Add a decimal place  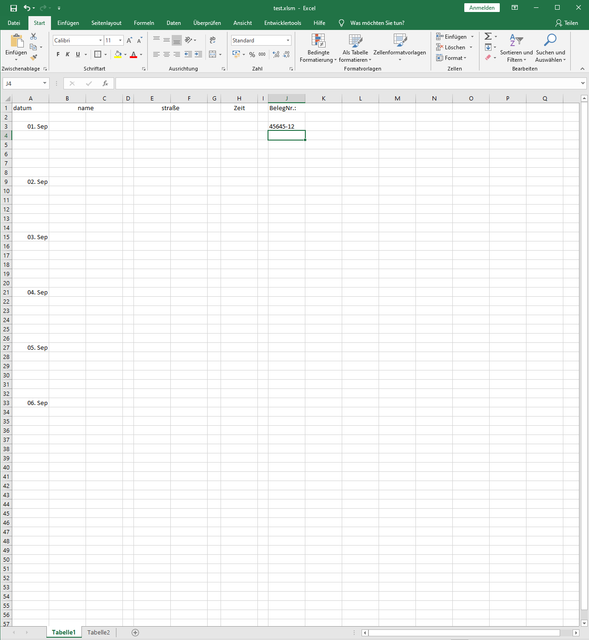276,54
